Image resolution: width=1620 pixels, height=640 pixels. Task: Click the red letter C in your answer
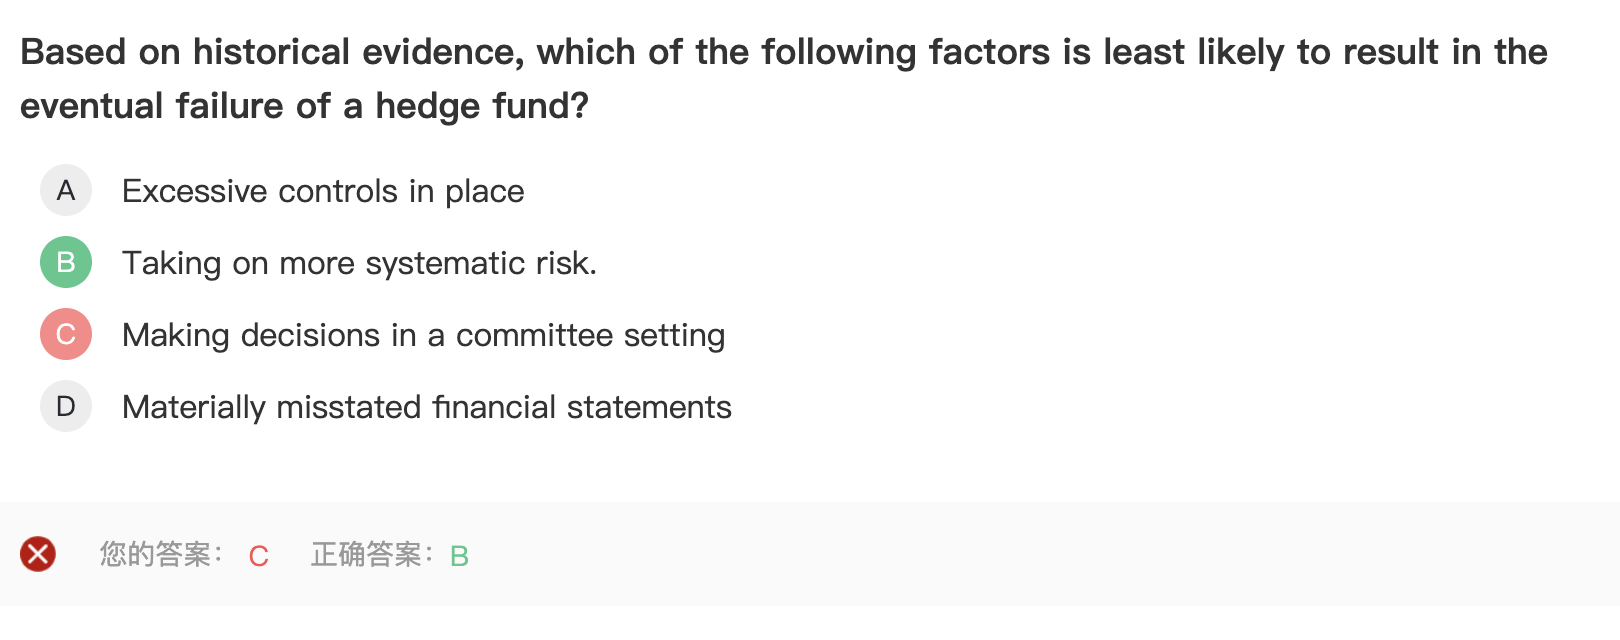click(258, 556)
